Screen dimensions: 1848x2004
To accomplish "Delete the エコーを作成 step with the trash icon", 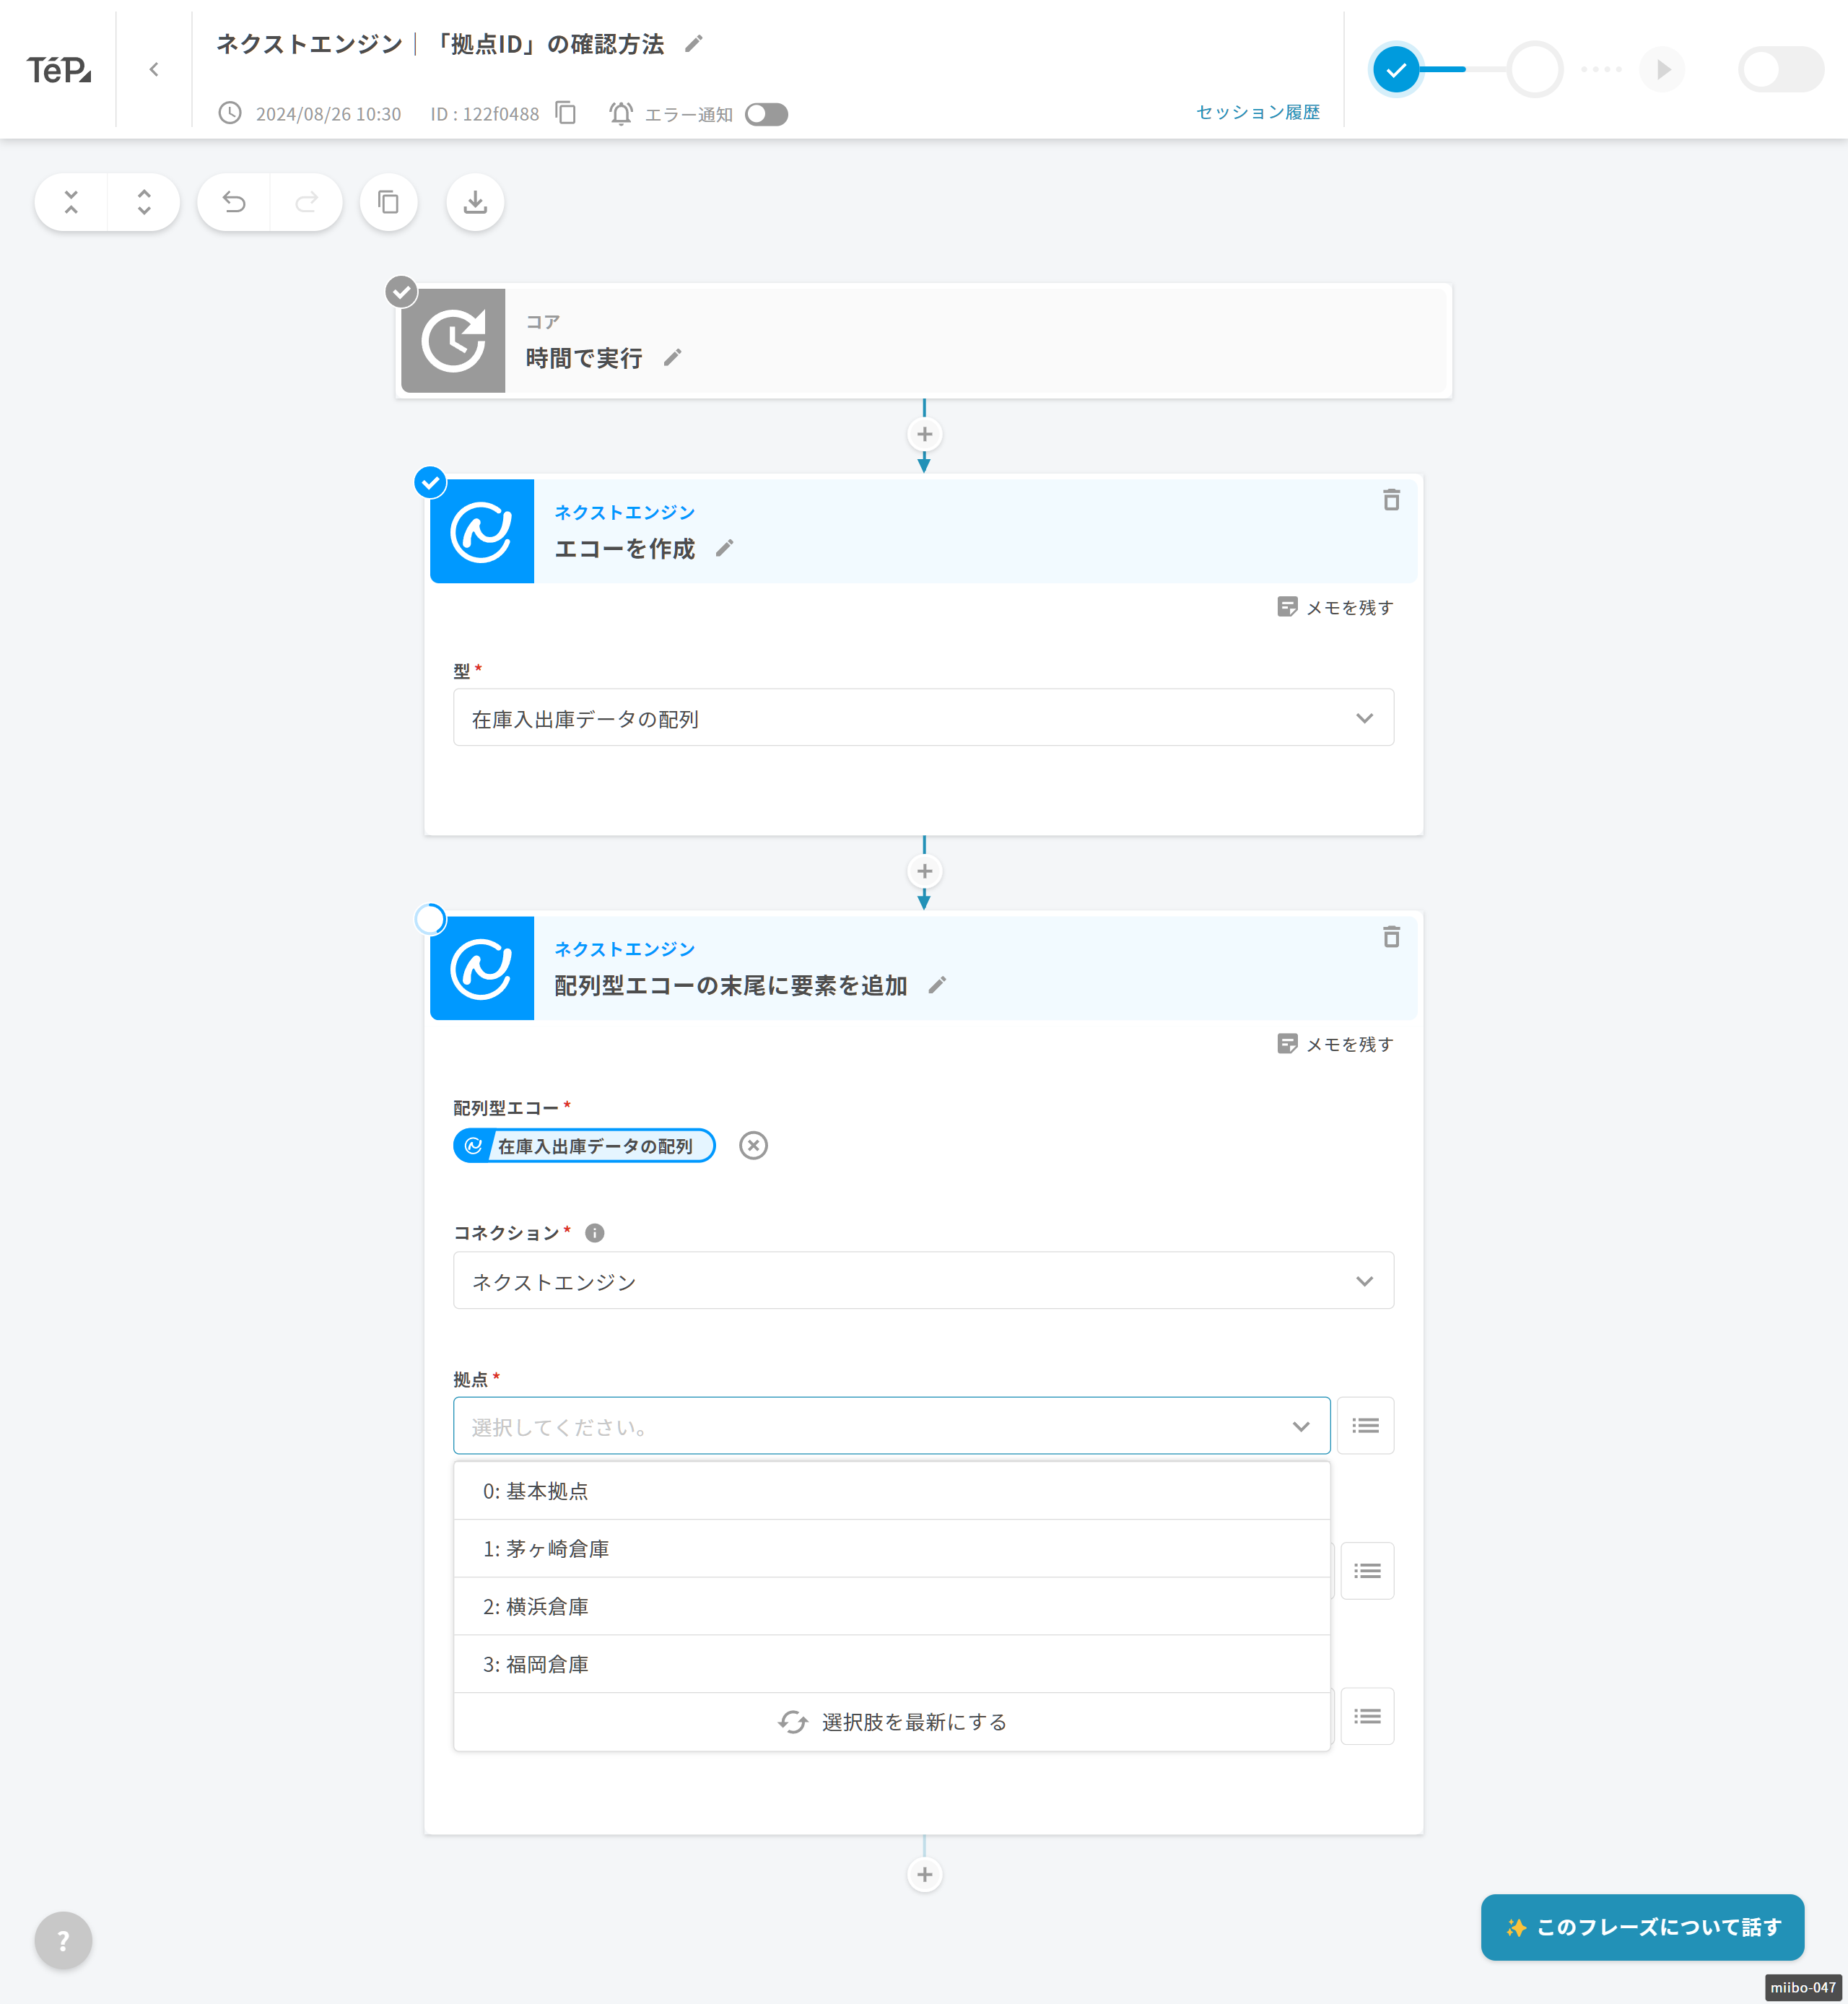I will [x=1391, y=500].
